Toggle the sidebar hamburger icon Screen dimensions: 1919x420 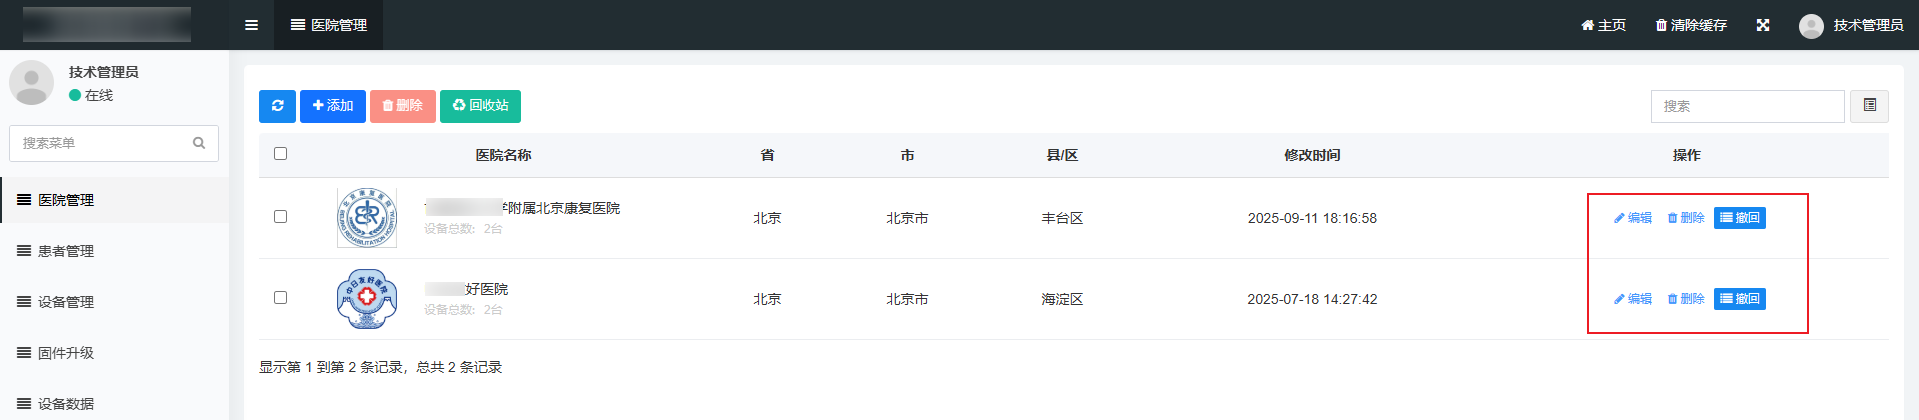tap(251, 25)
